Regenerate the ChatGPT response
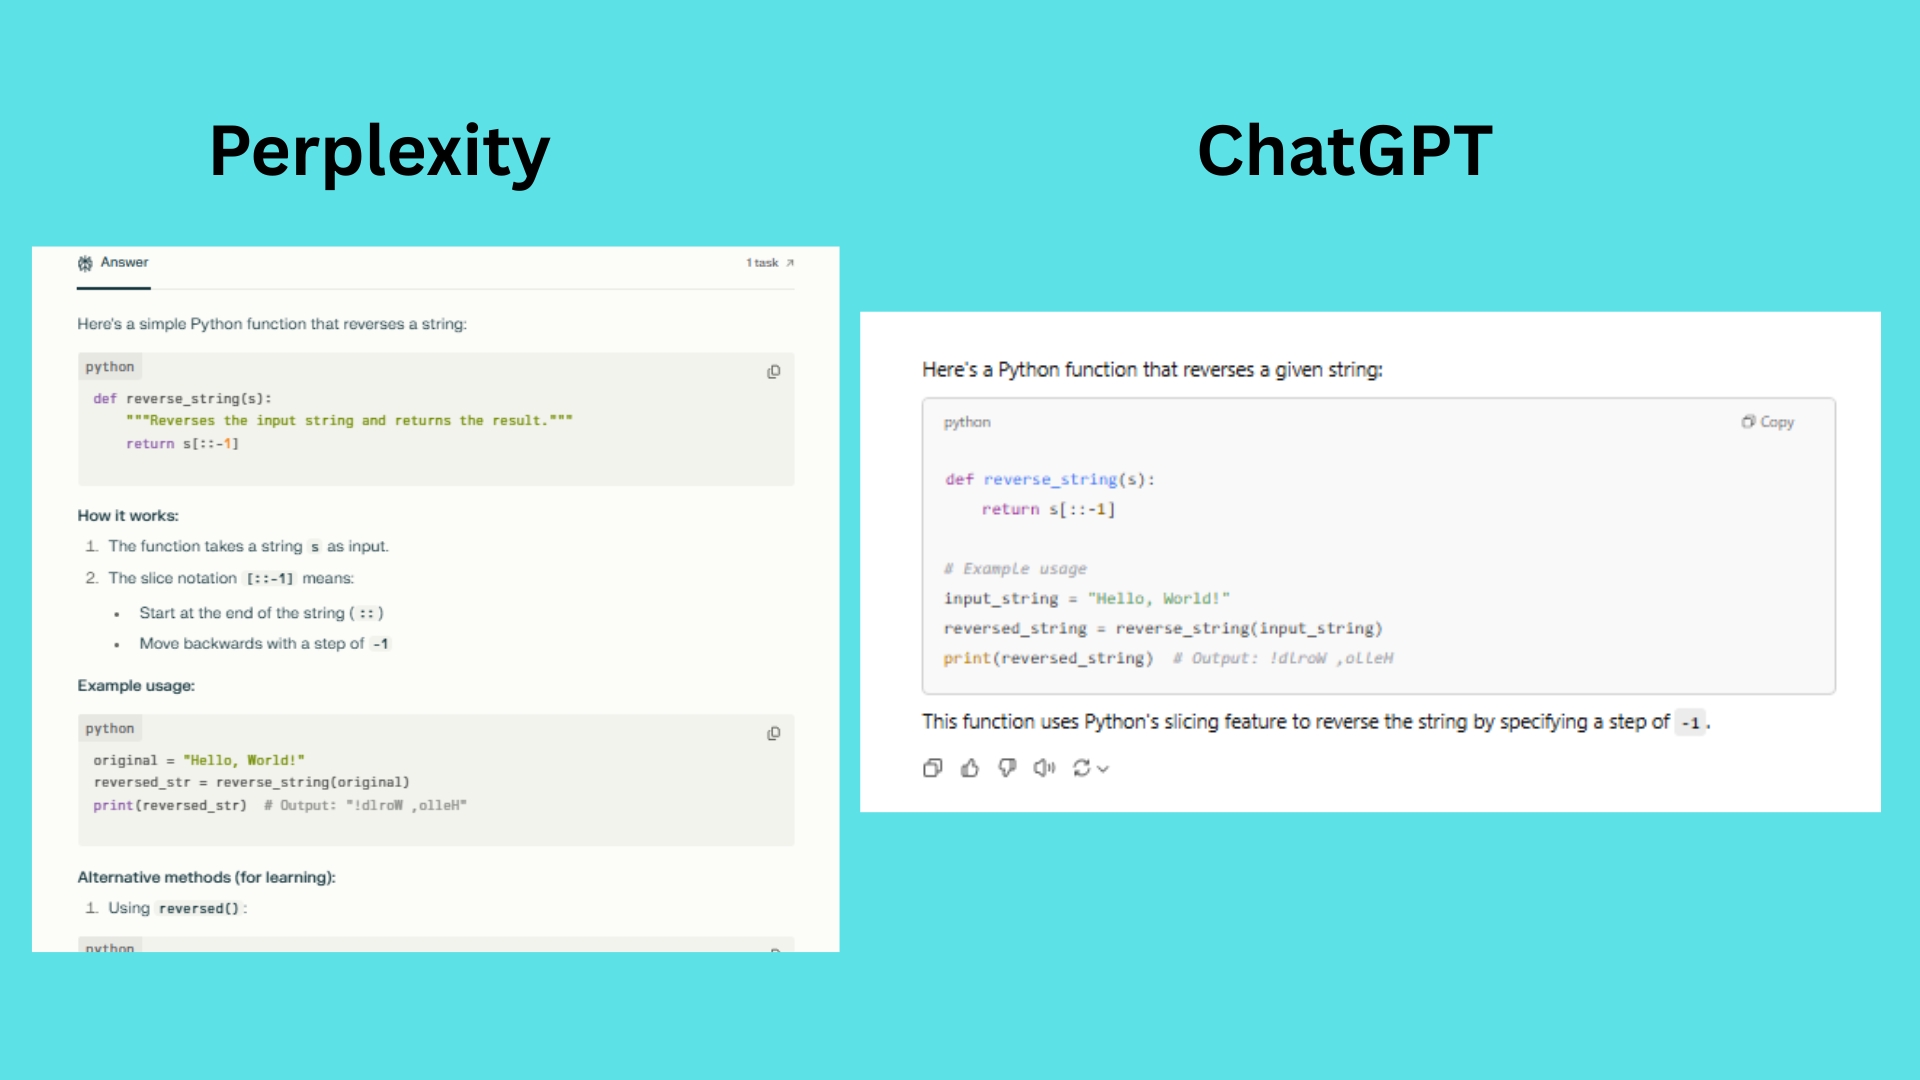The width and height of the screenshot is (1920, 1080). [1081, 768]
